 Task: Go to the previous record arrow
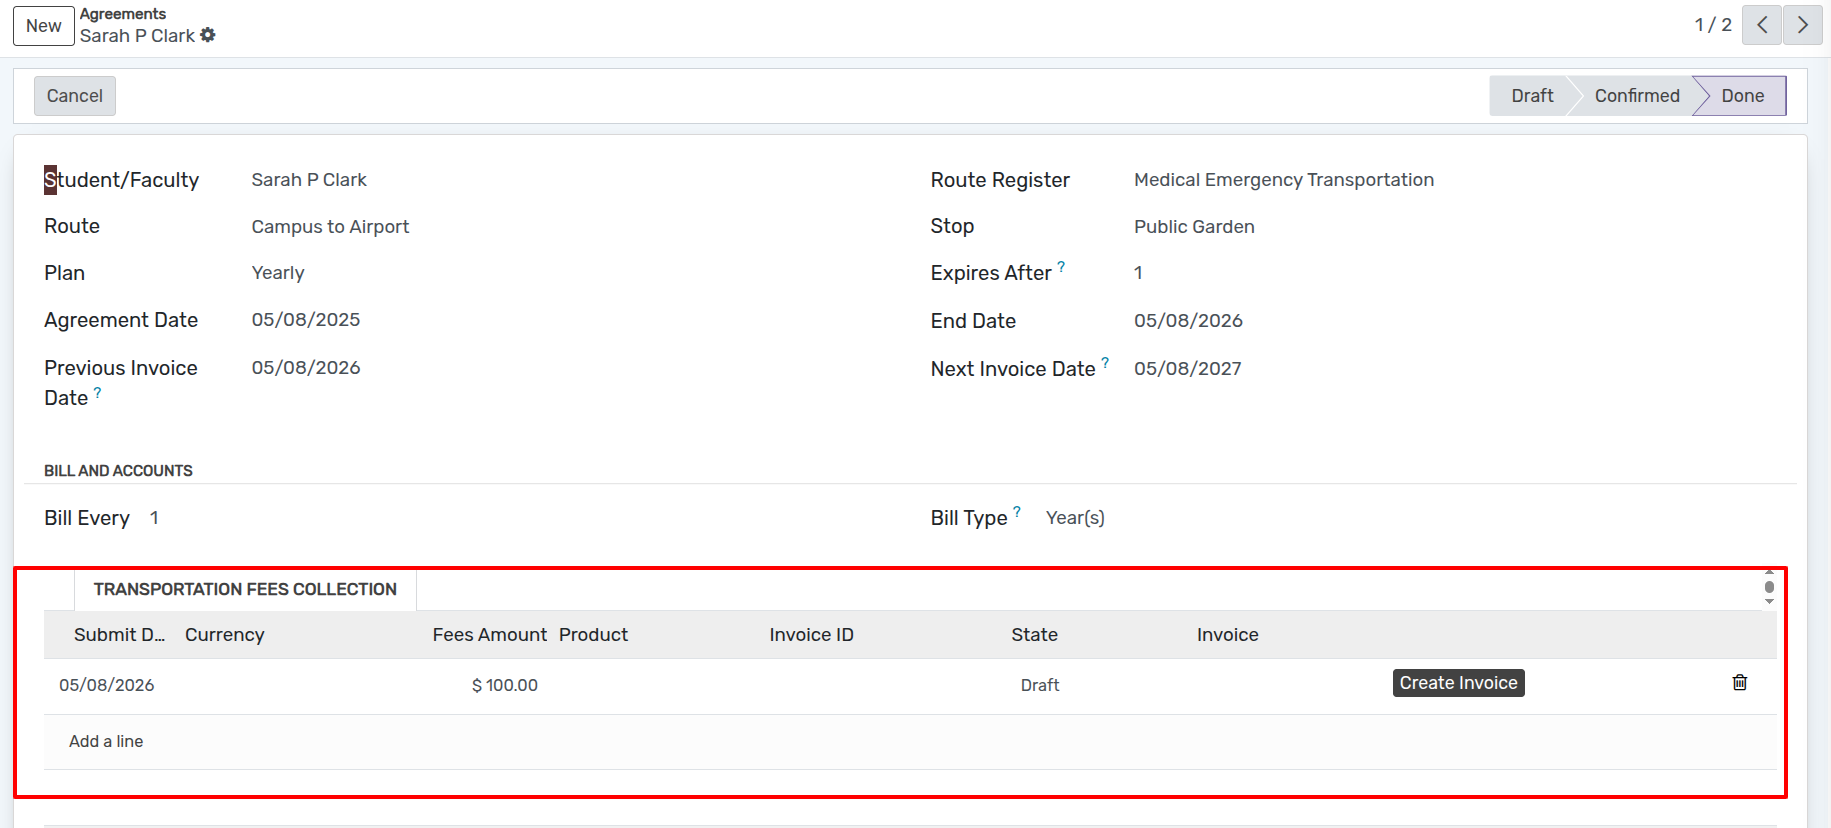1761,25
